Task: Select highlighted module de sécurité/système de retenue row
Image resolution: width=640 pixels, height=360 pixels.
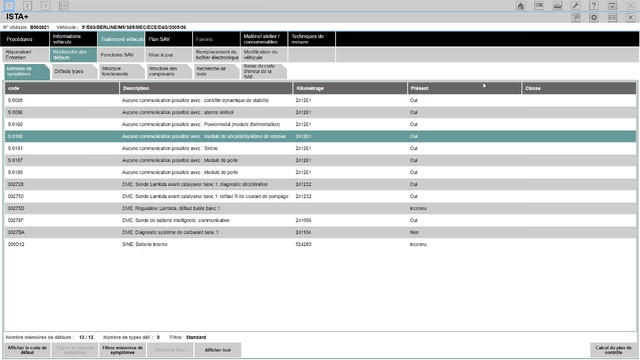Action: click(320, 136)
